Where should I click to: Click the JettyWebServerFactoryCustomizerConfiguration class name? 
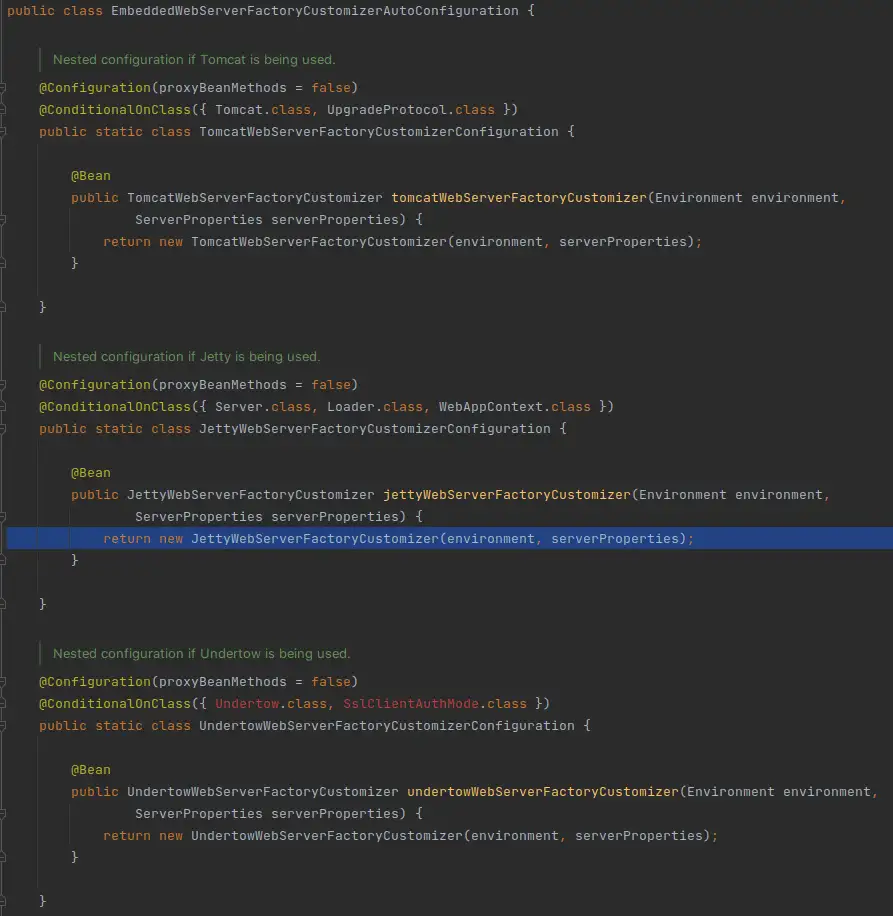pos(374,429)
